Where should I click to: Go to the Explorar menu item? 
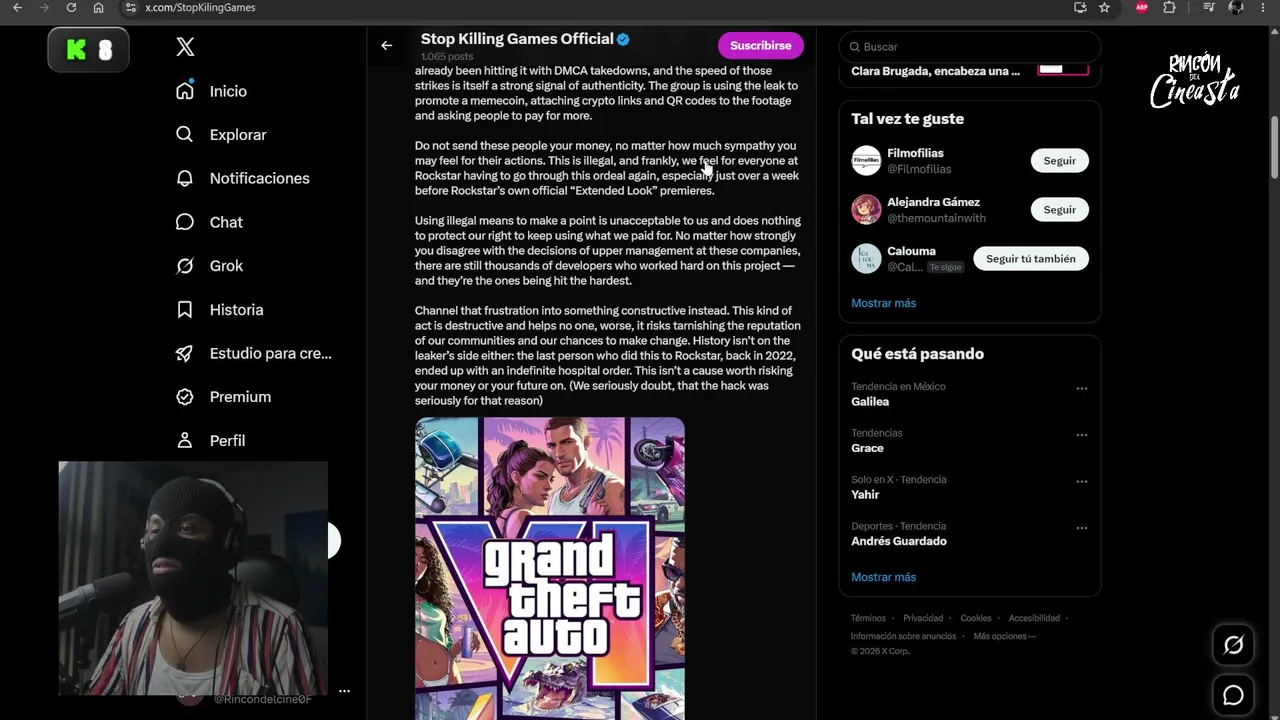pyautogui.click(x=238, y=135)
